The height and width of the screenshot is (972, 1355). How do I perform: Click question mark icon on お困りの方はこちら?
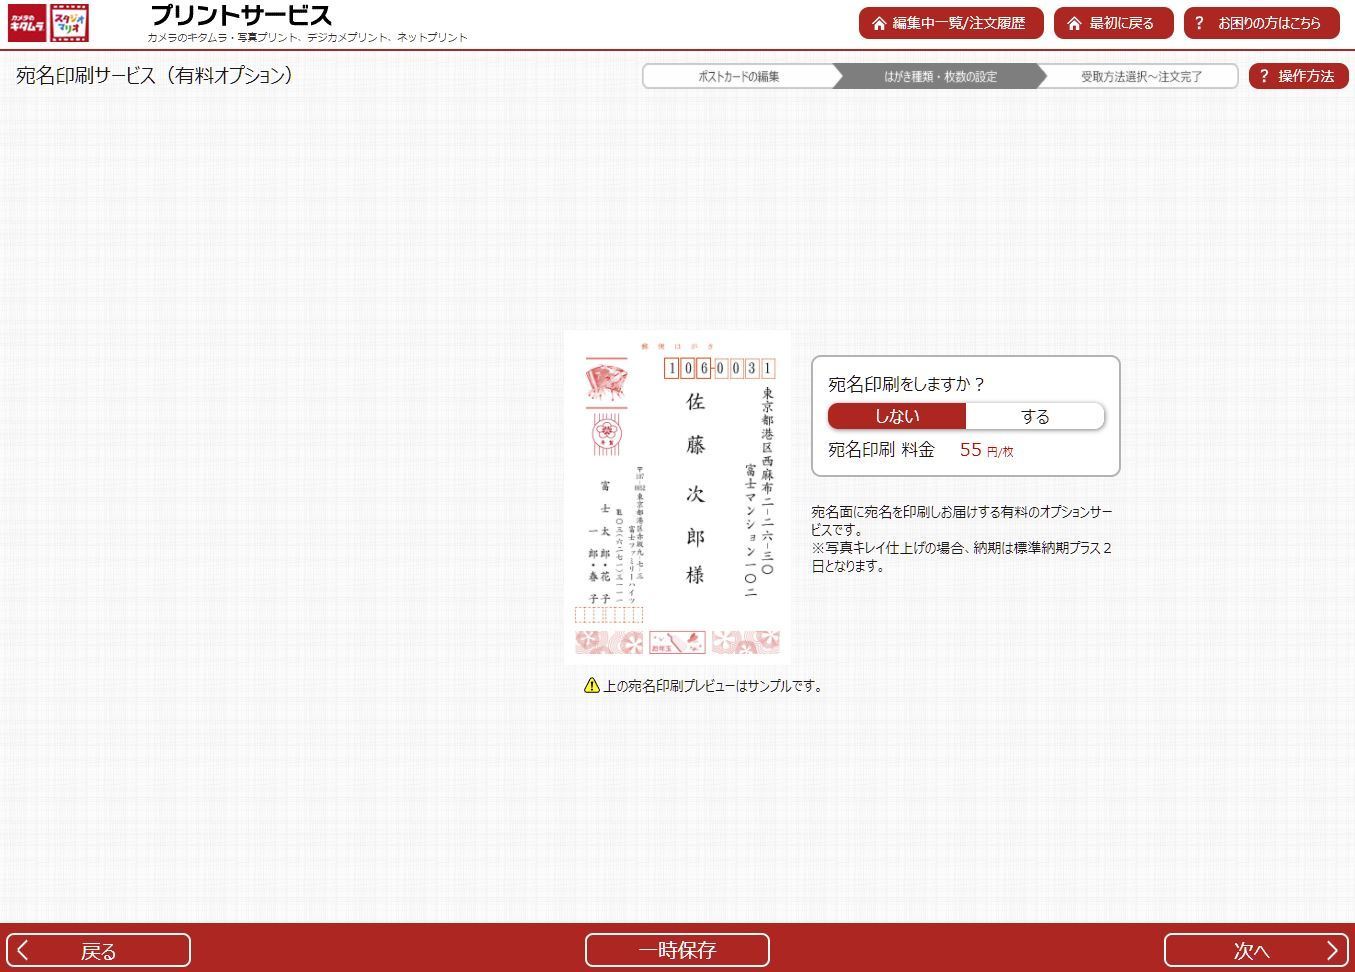coord(1199,23)
